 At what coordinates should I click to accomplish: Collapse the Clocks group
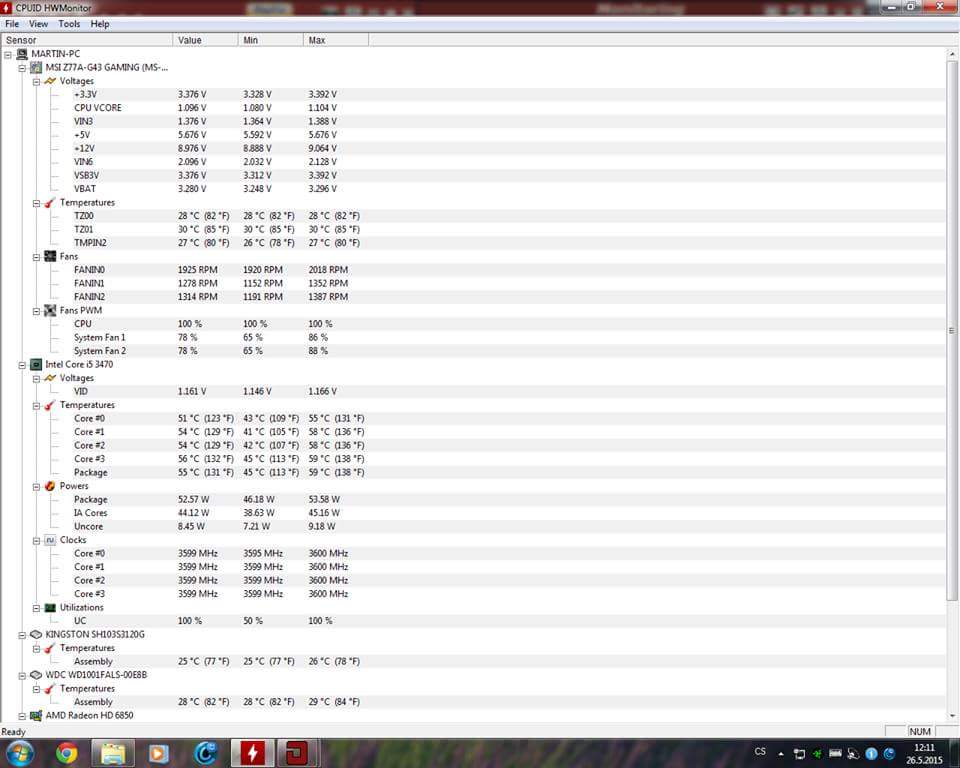point(36,540)
